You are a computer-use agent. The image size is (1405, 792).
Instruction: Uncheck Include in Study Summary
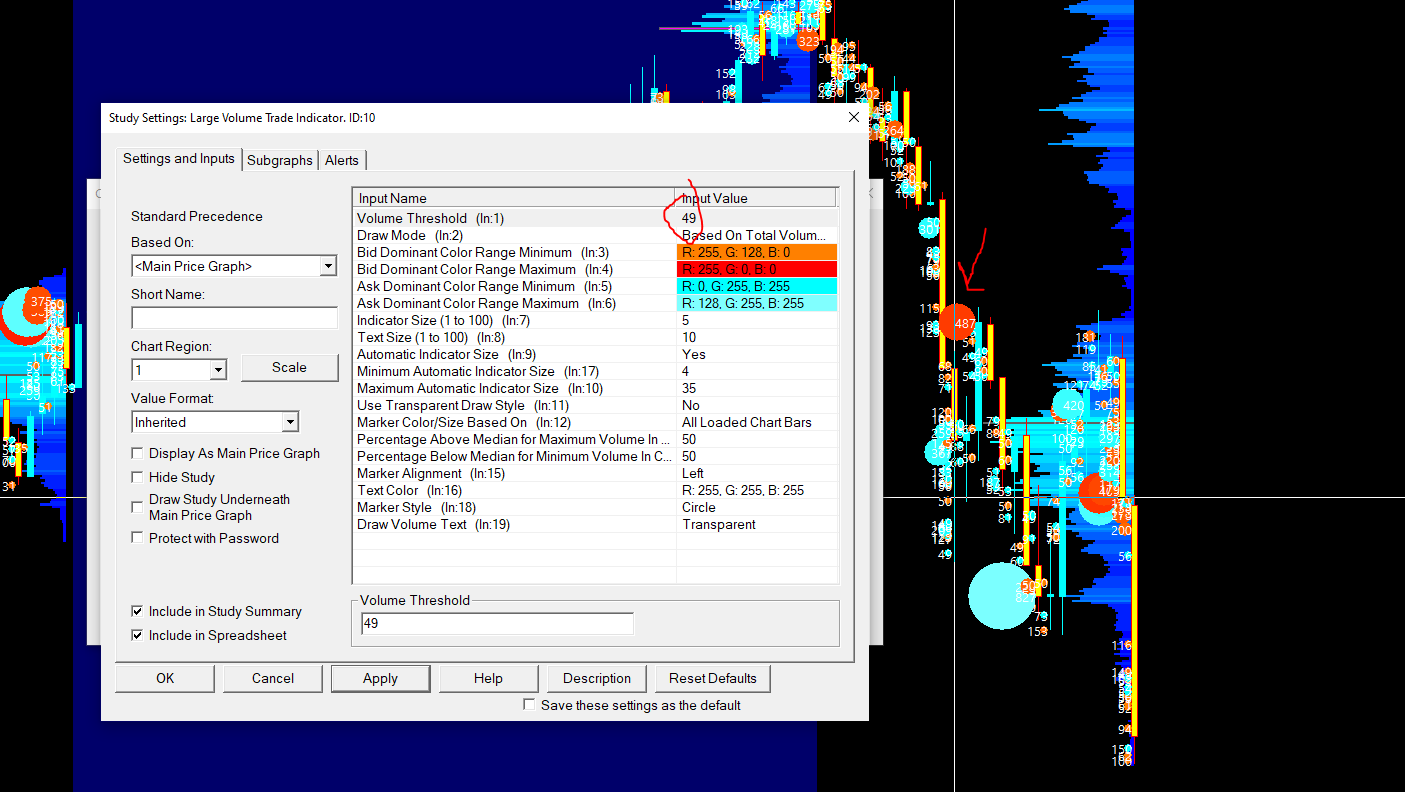click(138, 611)
